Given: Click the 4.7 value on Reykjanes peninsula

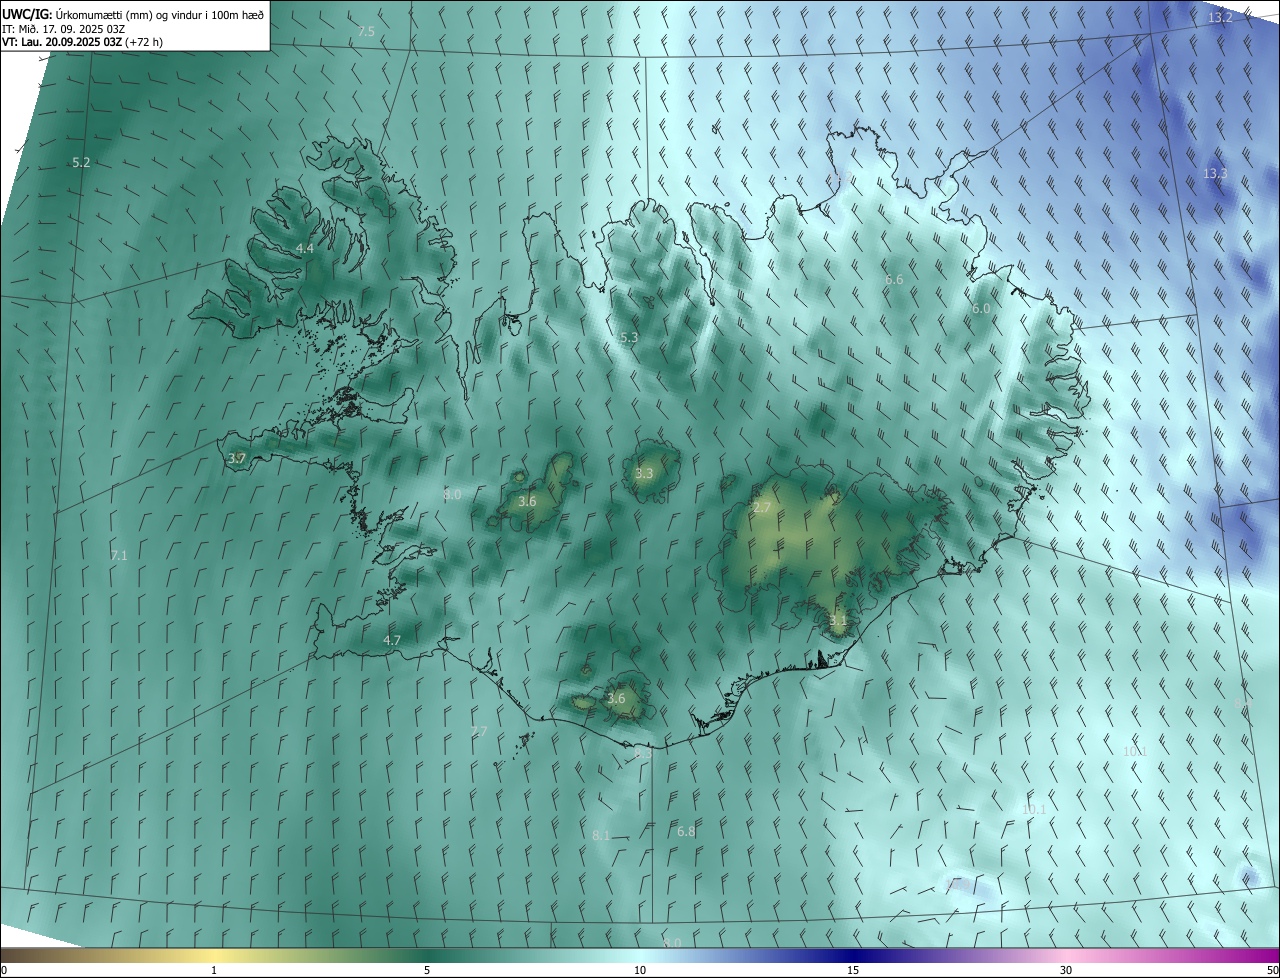Looking at the screenshot, I should pos(392,640).
